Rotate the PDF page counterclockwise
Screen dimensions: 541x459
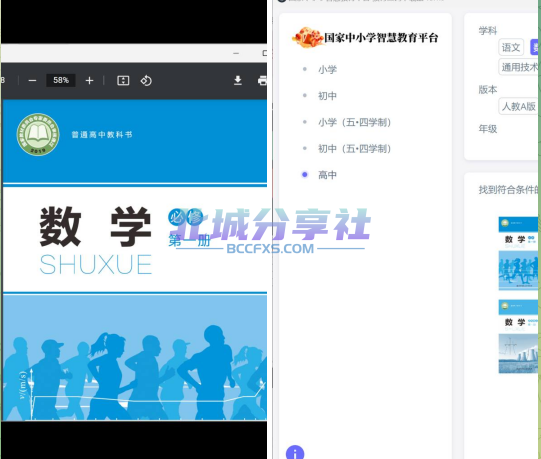[x=146, y=81]
